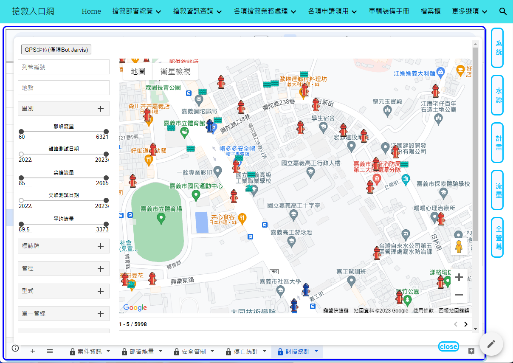Image resolution: width=513 pixels, height=363 pixels.
Task: Click the Google logo on the map
Action: coord(135,307)
